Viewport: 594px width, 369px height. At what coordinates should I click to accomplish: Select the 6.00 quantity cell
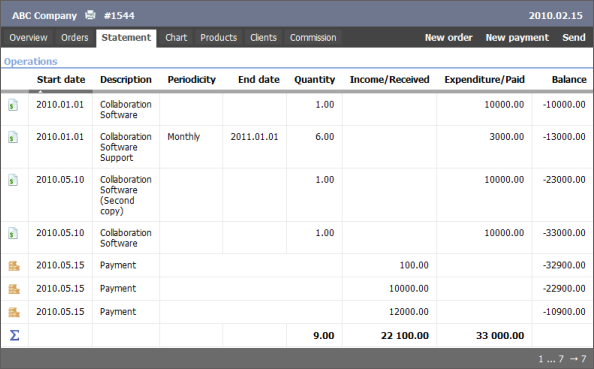325,137
